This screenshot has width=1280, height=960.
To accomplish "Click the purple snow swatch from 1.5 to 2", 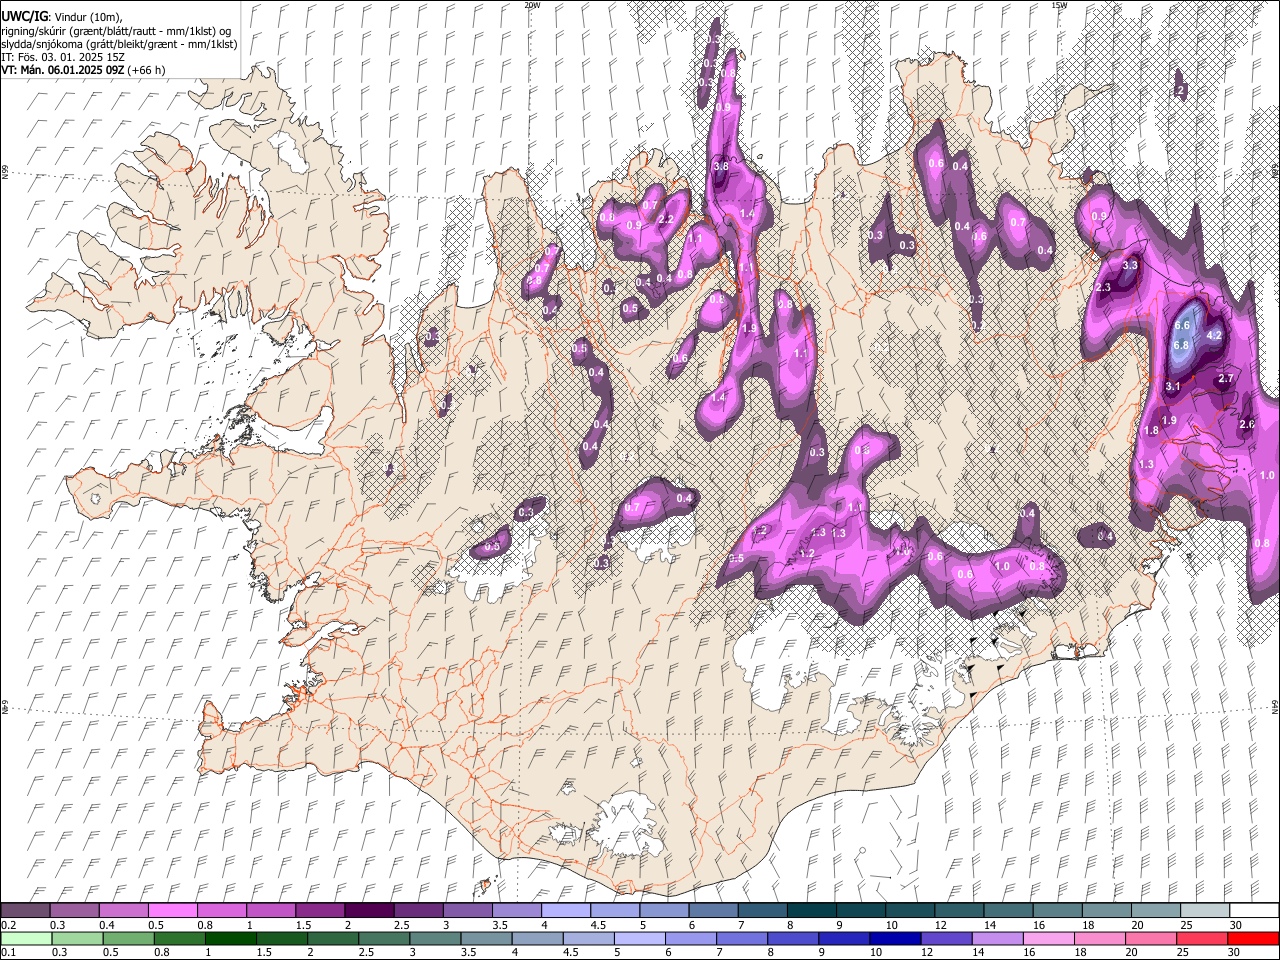I will coord(319,910).
